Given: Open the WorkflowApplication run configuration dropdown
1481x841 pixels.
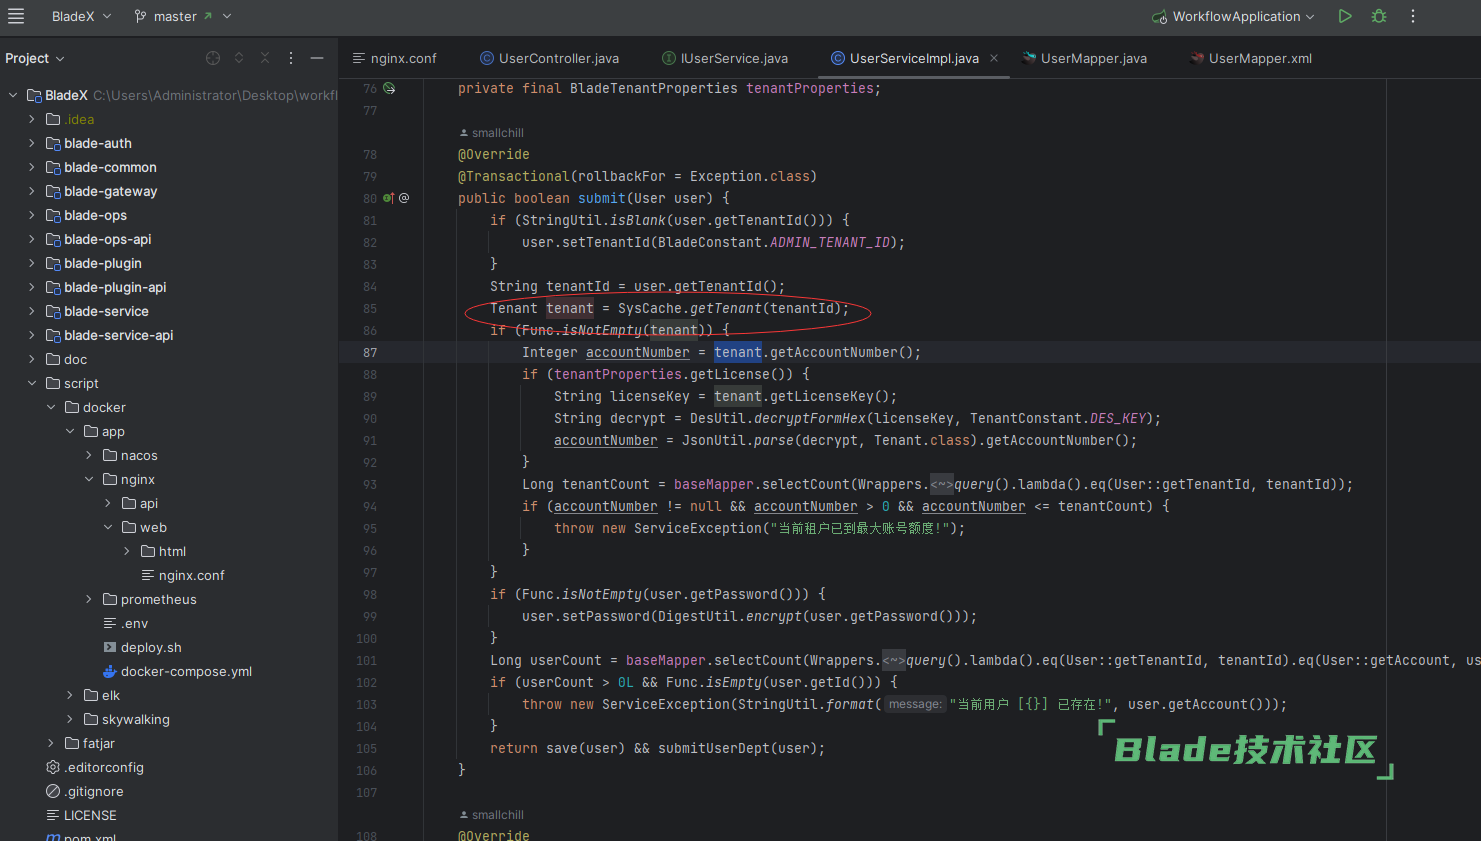Looking at the screenshot, I should 1234,16.
